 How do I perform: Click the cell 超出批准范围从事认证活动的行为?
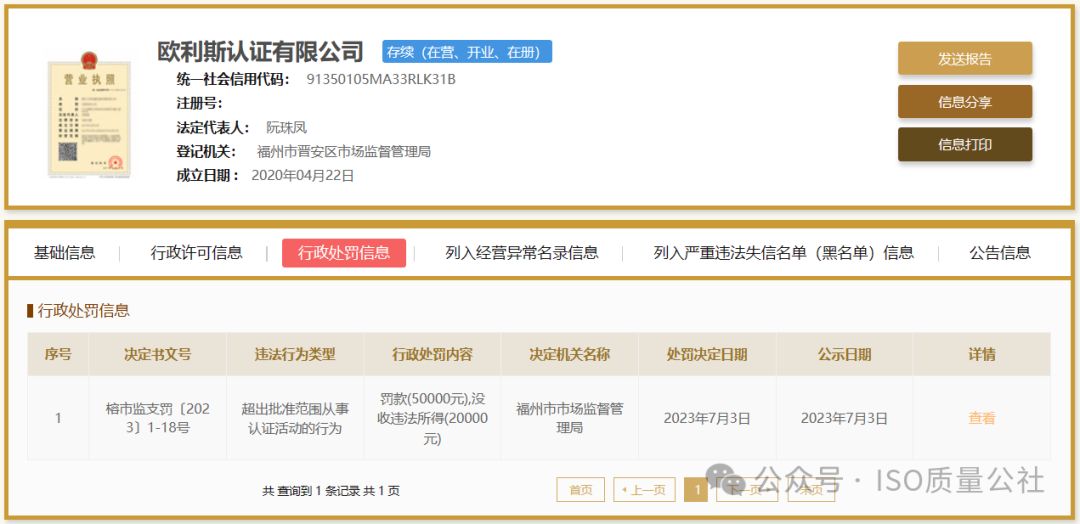[x=295, y=418]
